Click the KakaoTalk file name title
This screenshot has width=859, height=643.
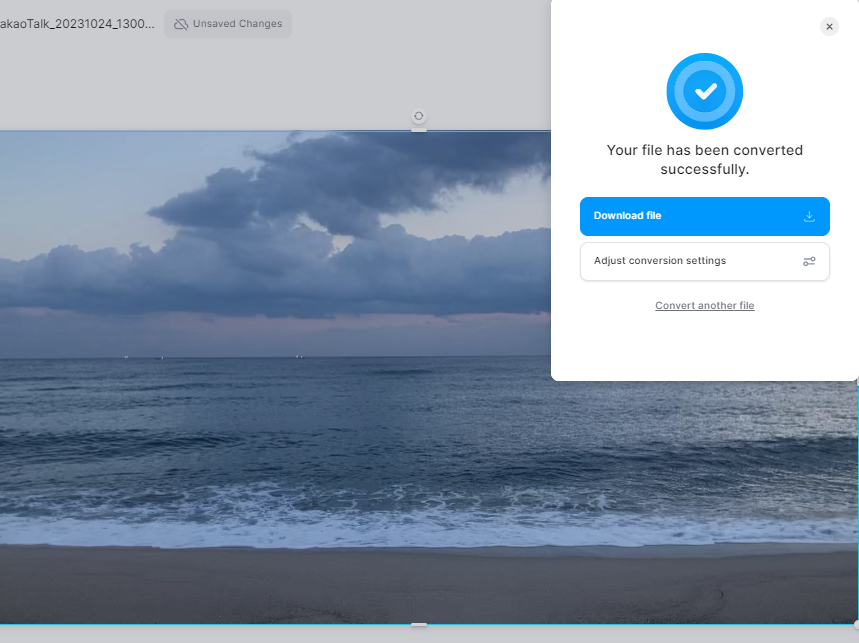[77, 24]
